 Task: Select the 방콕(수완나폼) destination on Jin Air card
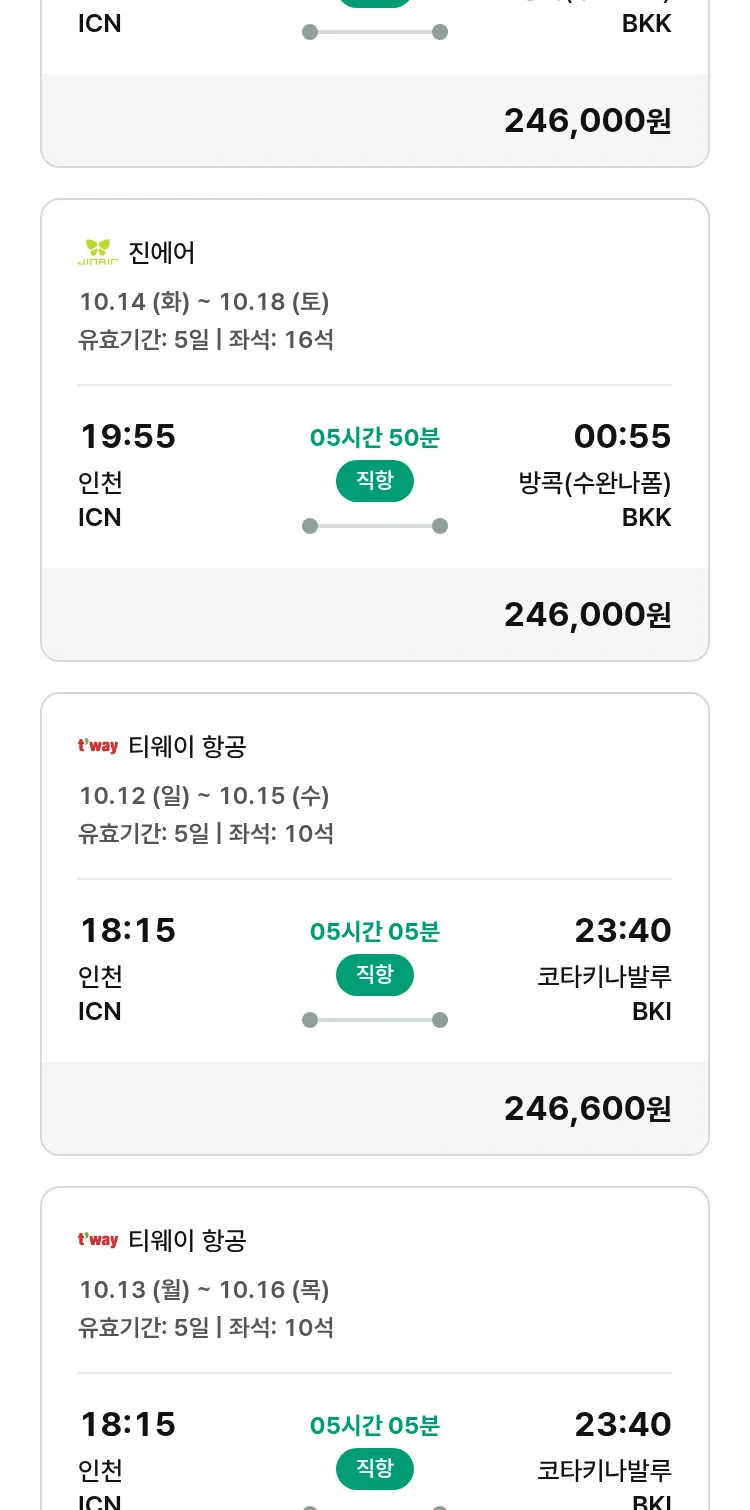point(594,483)
